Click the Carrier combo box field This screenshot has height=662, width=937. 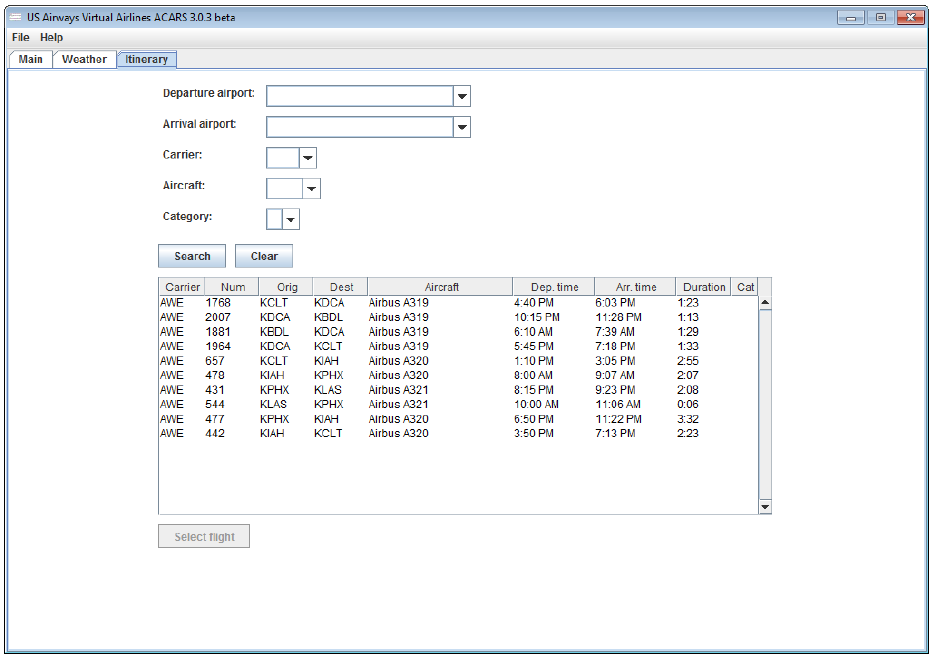pyautogui.click(x=283, y=158)
